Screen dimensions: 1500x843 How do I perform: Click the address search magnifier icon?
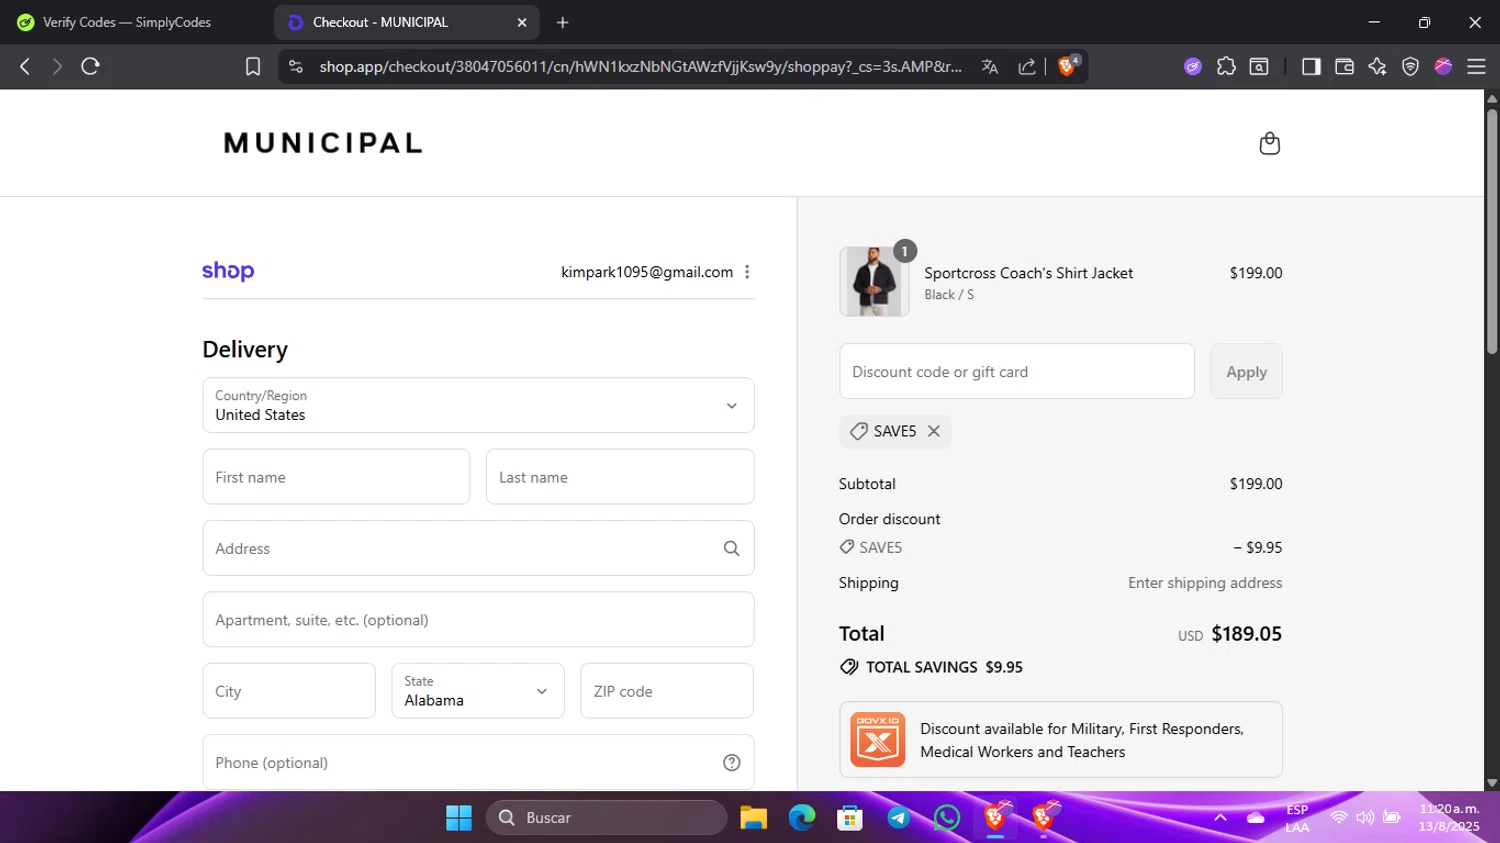731,548
